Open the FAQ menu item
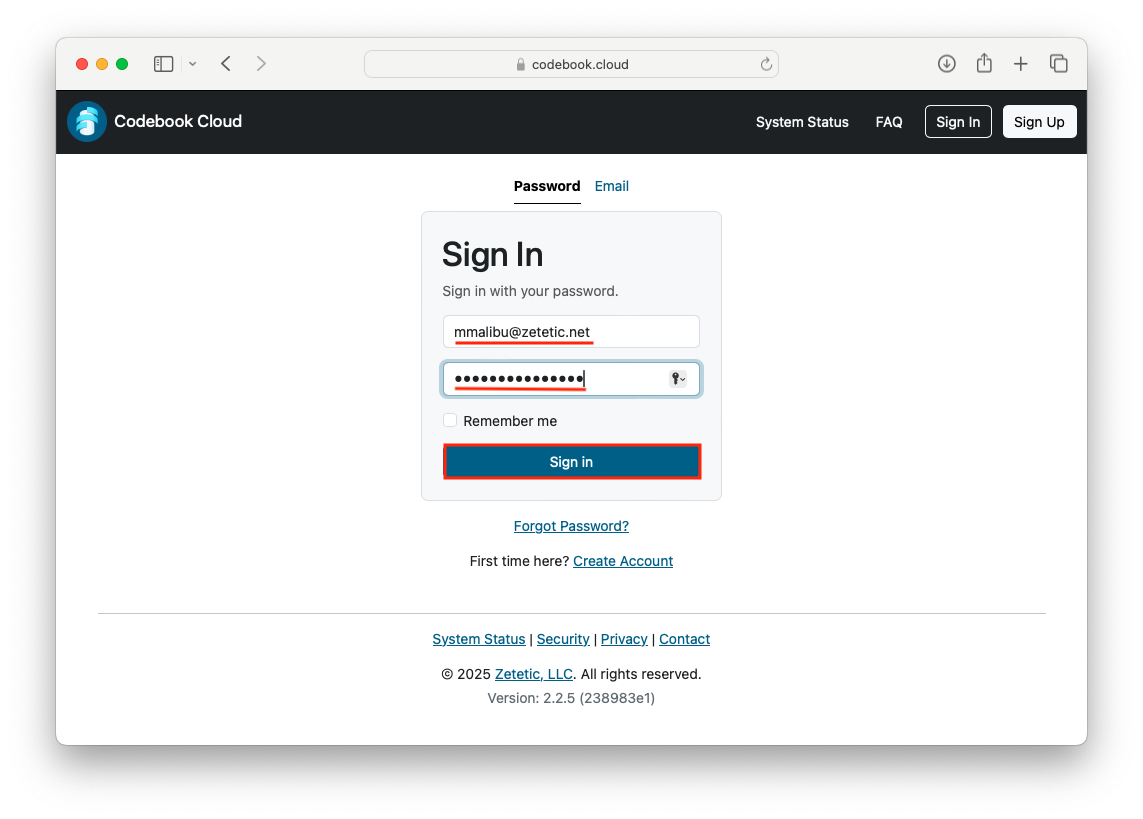The width and height of the screenshot is (1143, 819). (888, 122)
